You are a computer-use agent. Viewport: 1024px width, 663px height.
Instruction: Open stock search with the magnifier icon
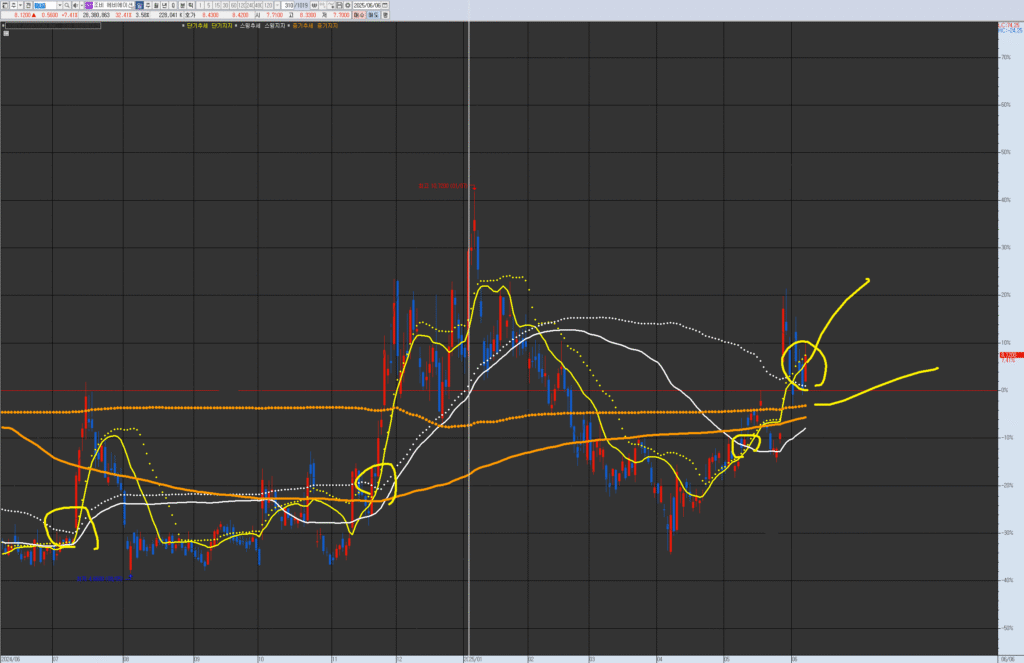(x=67, y=5)
